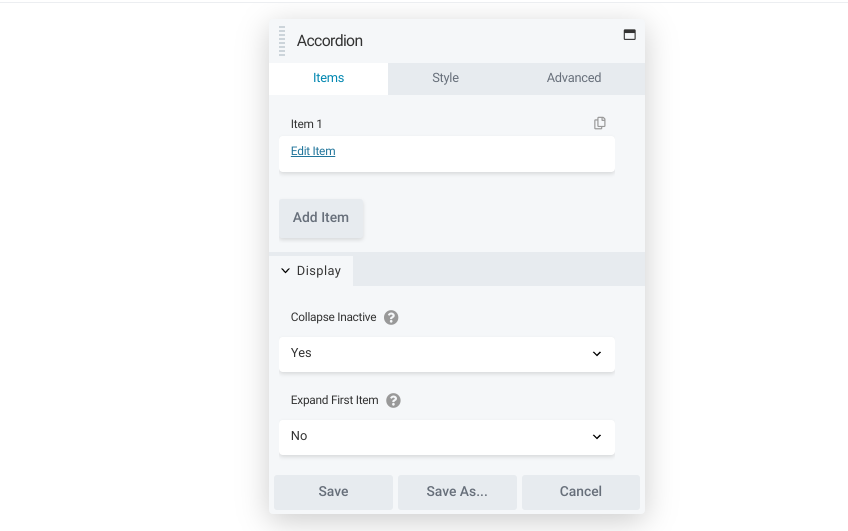Screen dimensions: 848x531
Task: Click the Collapse Inactive field label
Action: [333, 318]
